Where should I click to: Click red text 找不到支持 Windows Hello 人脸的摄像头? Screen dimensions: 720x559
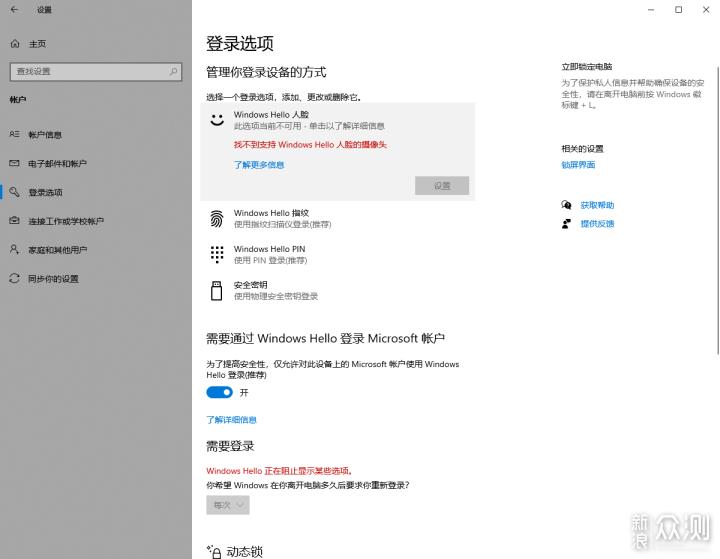pyautogui.click(x=310, y=144)
